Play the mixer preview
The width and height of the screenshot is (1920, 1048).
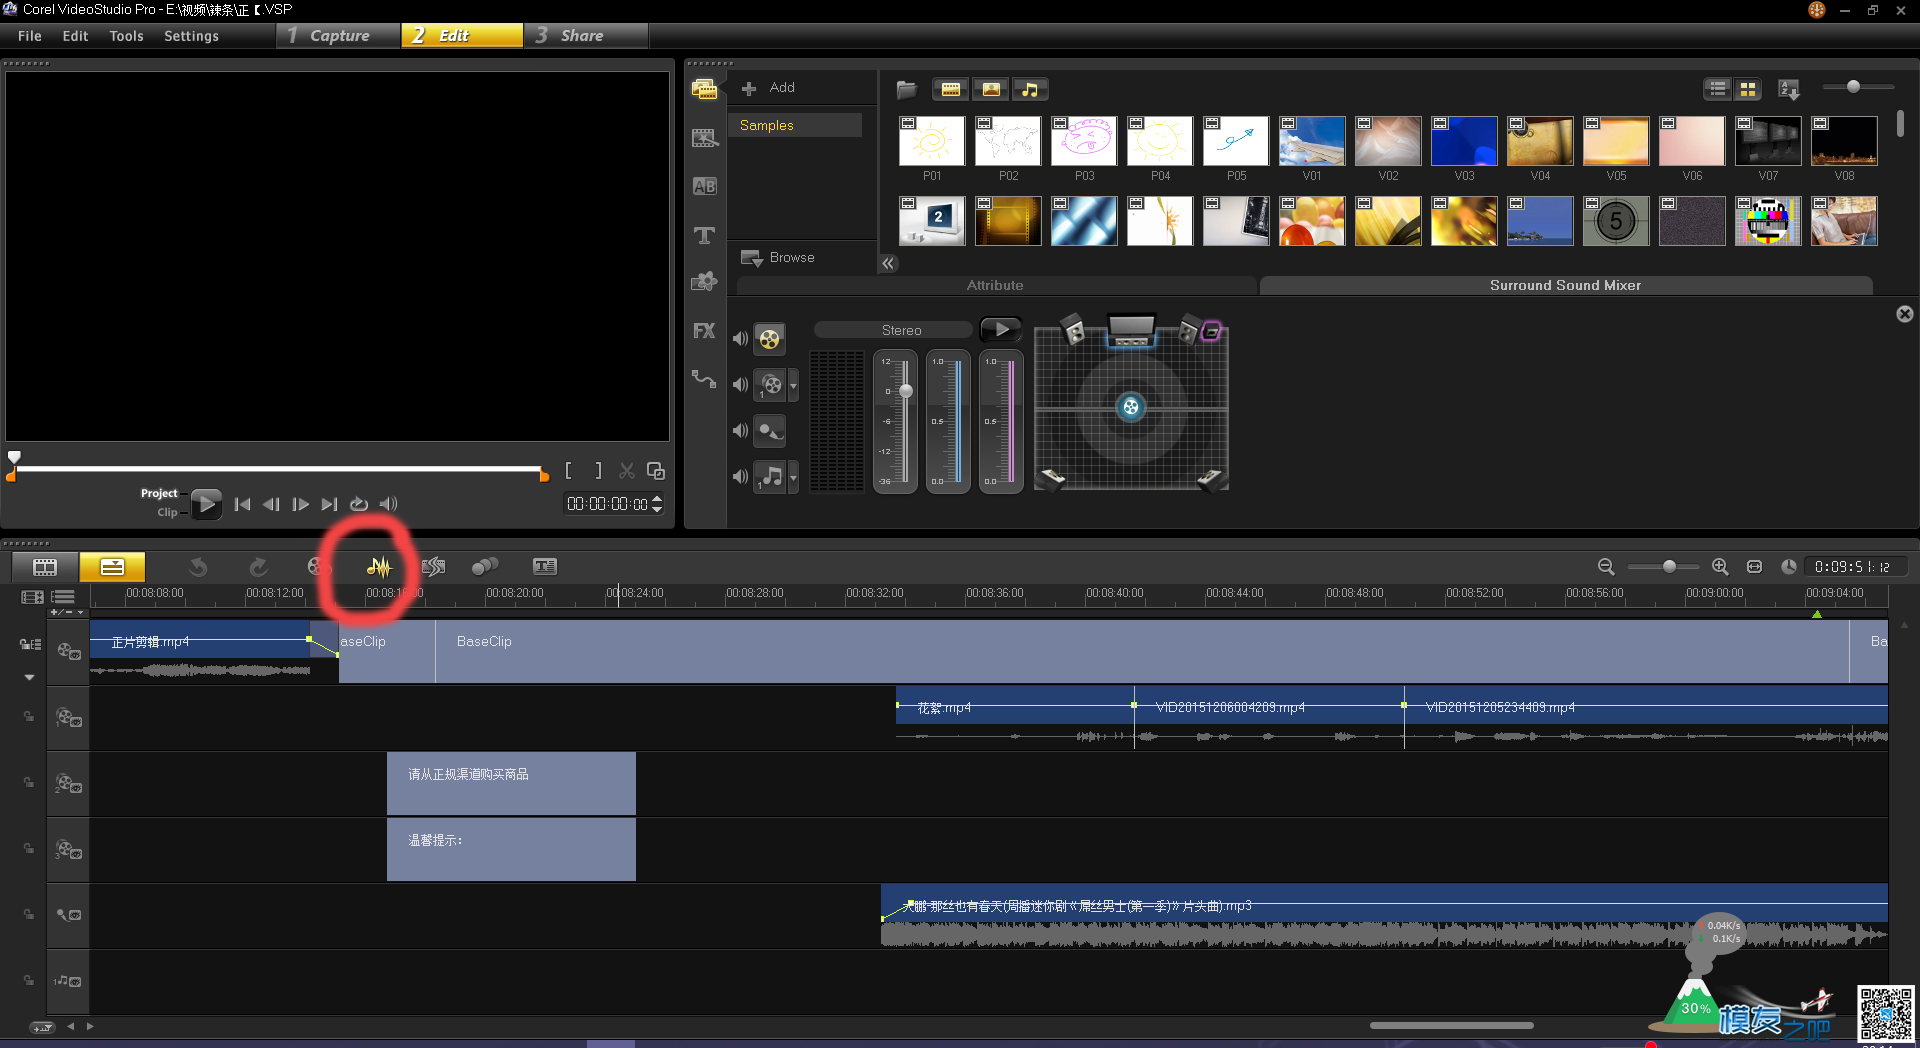pyautogui.click(x=1000, y=329)
